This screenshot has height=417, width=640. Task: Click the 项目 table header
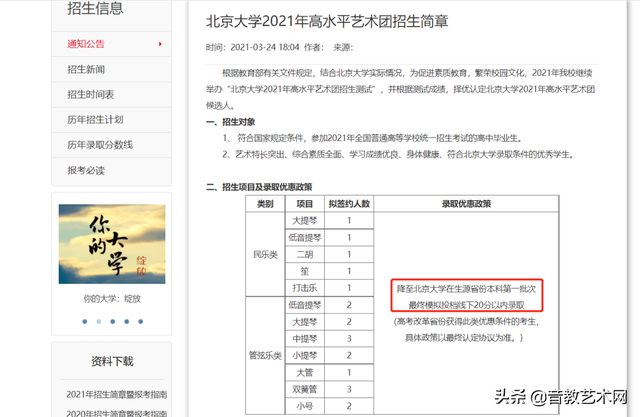coord(304,204)
